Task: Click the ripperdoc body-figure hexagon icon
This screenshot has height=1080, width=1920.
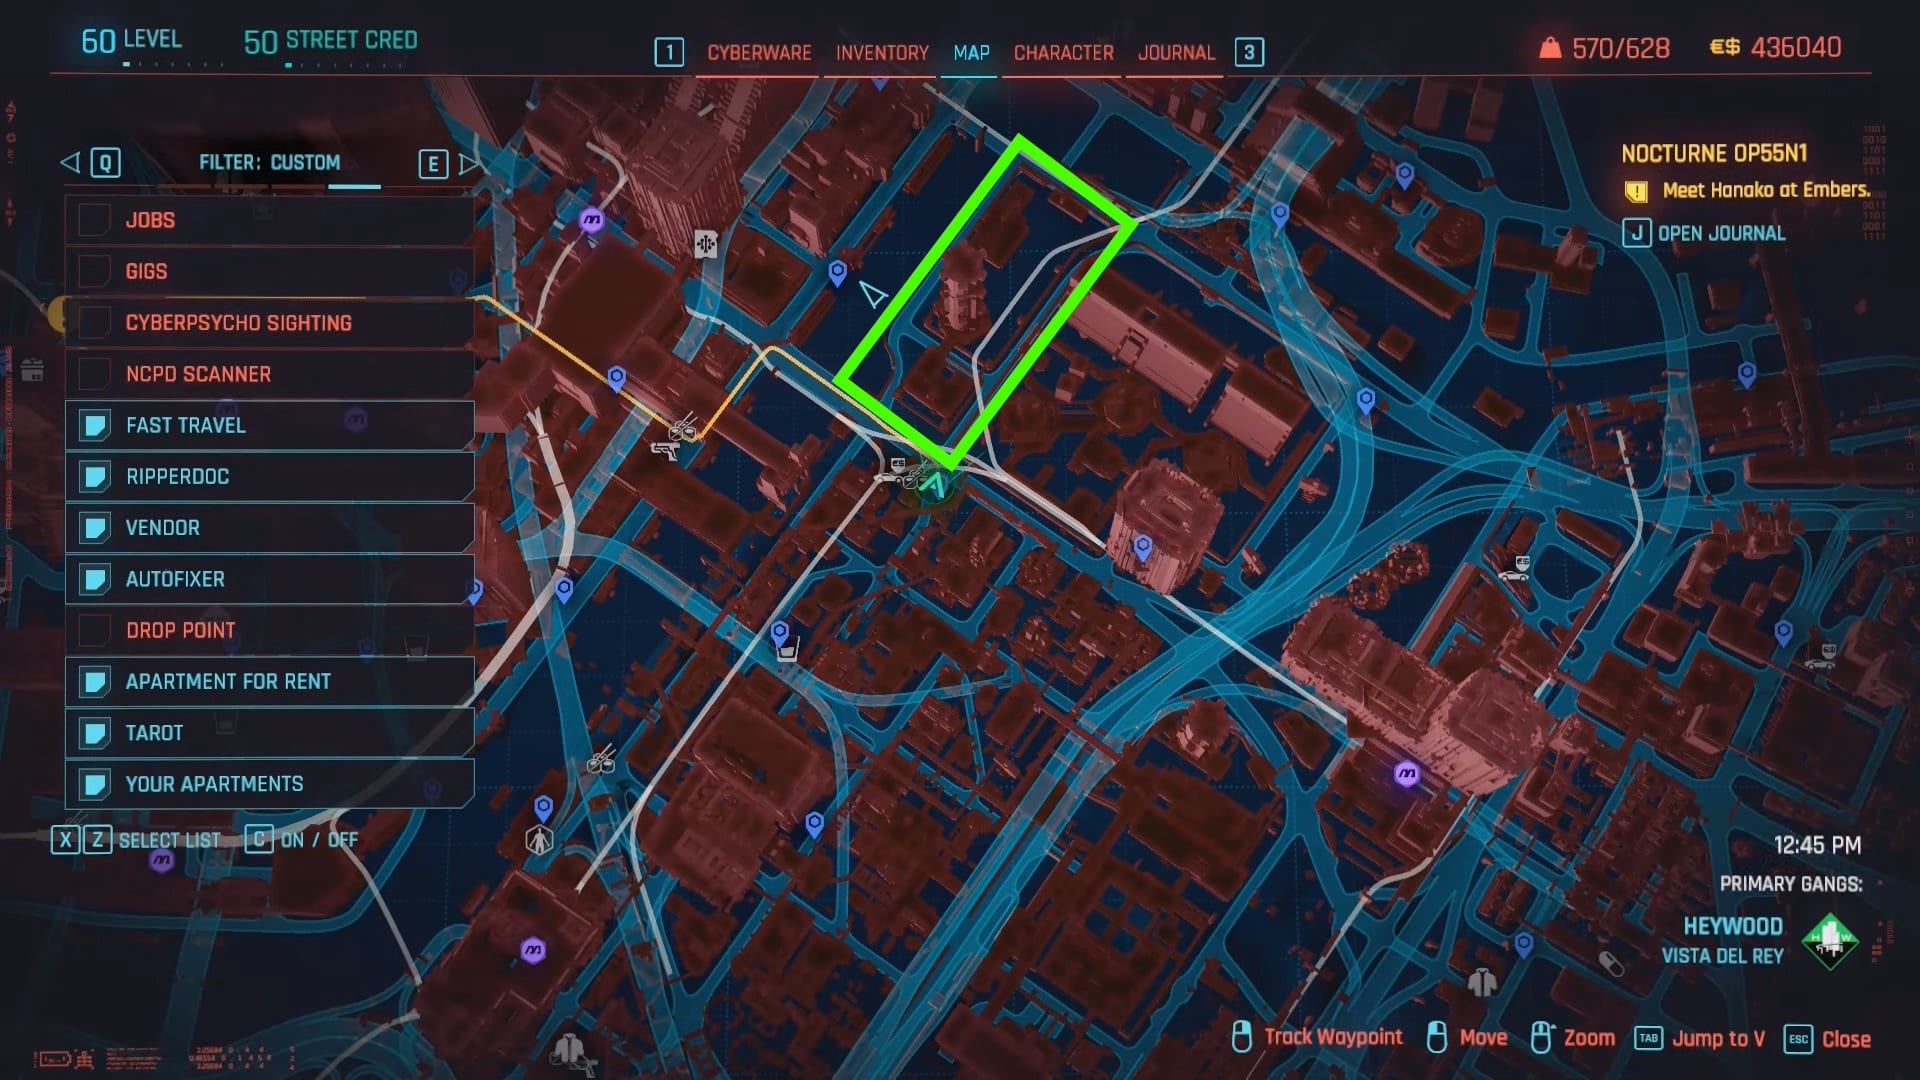Action: tap(540, 839)
